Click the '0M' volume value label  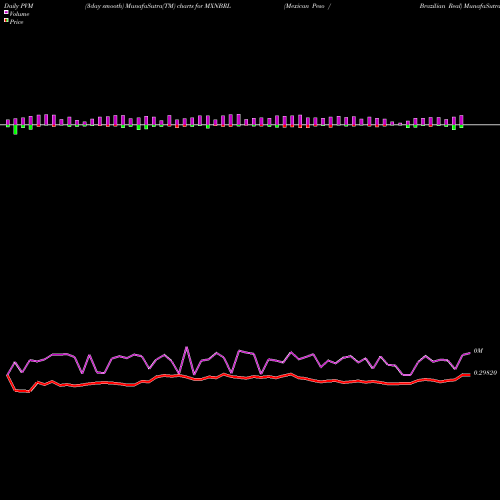coord(478,351)
